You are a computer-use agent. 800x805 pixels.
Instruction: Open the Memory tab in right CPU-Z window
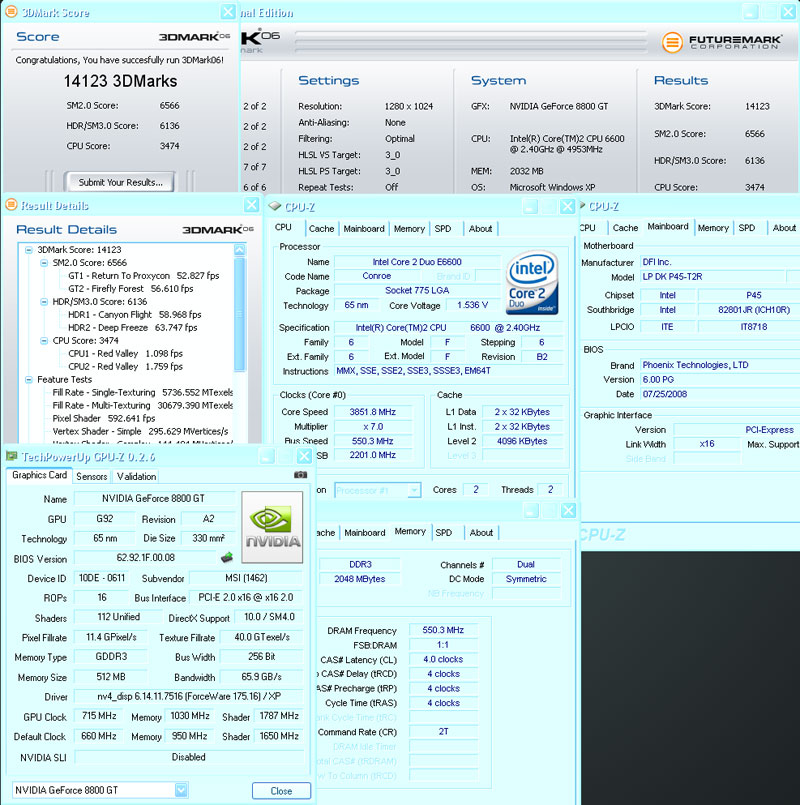point(713,227)
